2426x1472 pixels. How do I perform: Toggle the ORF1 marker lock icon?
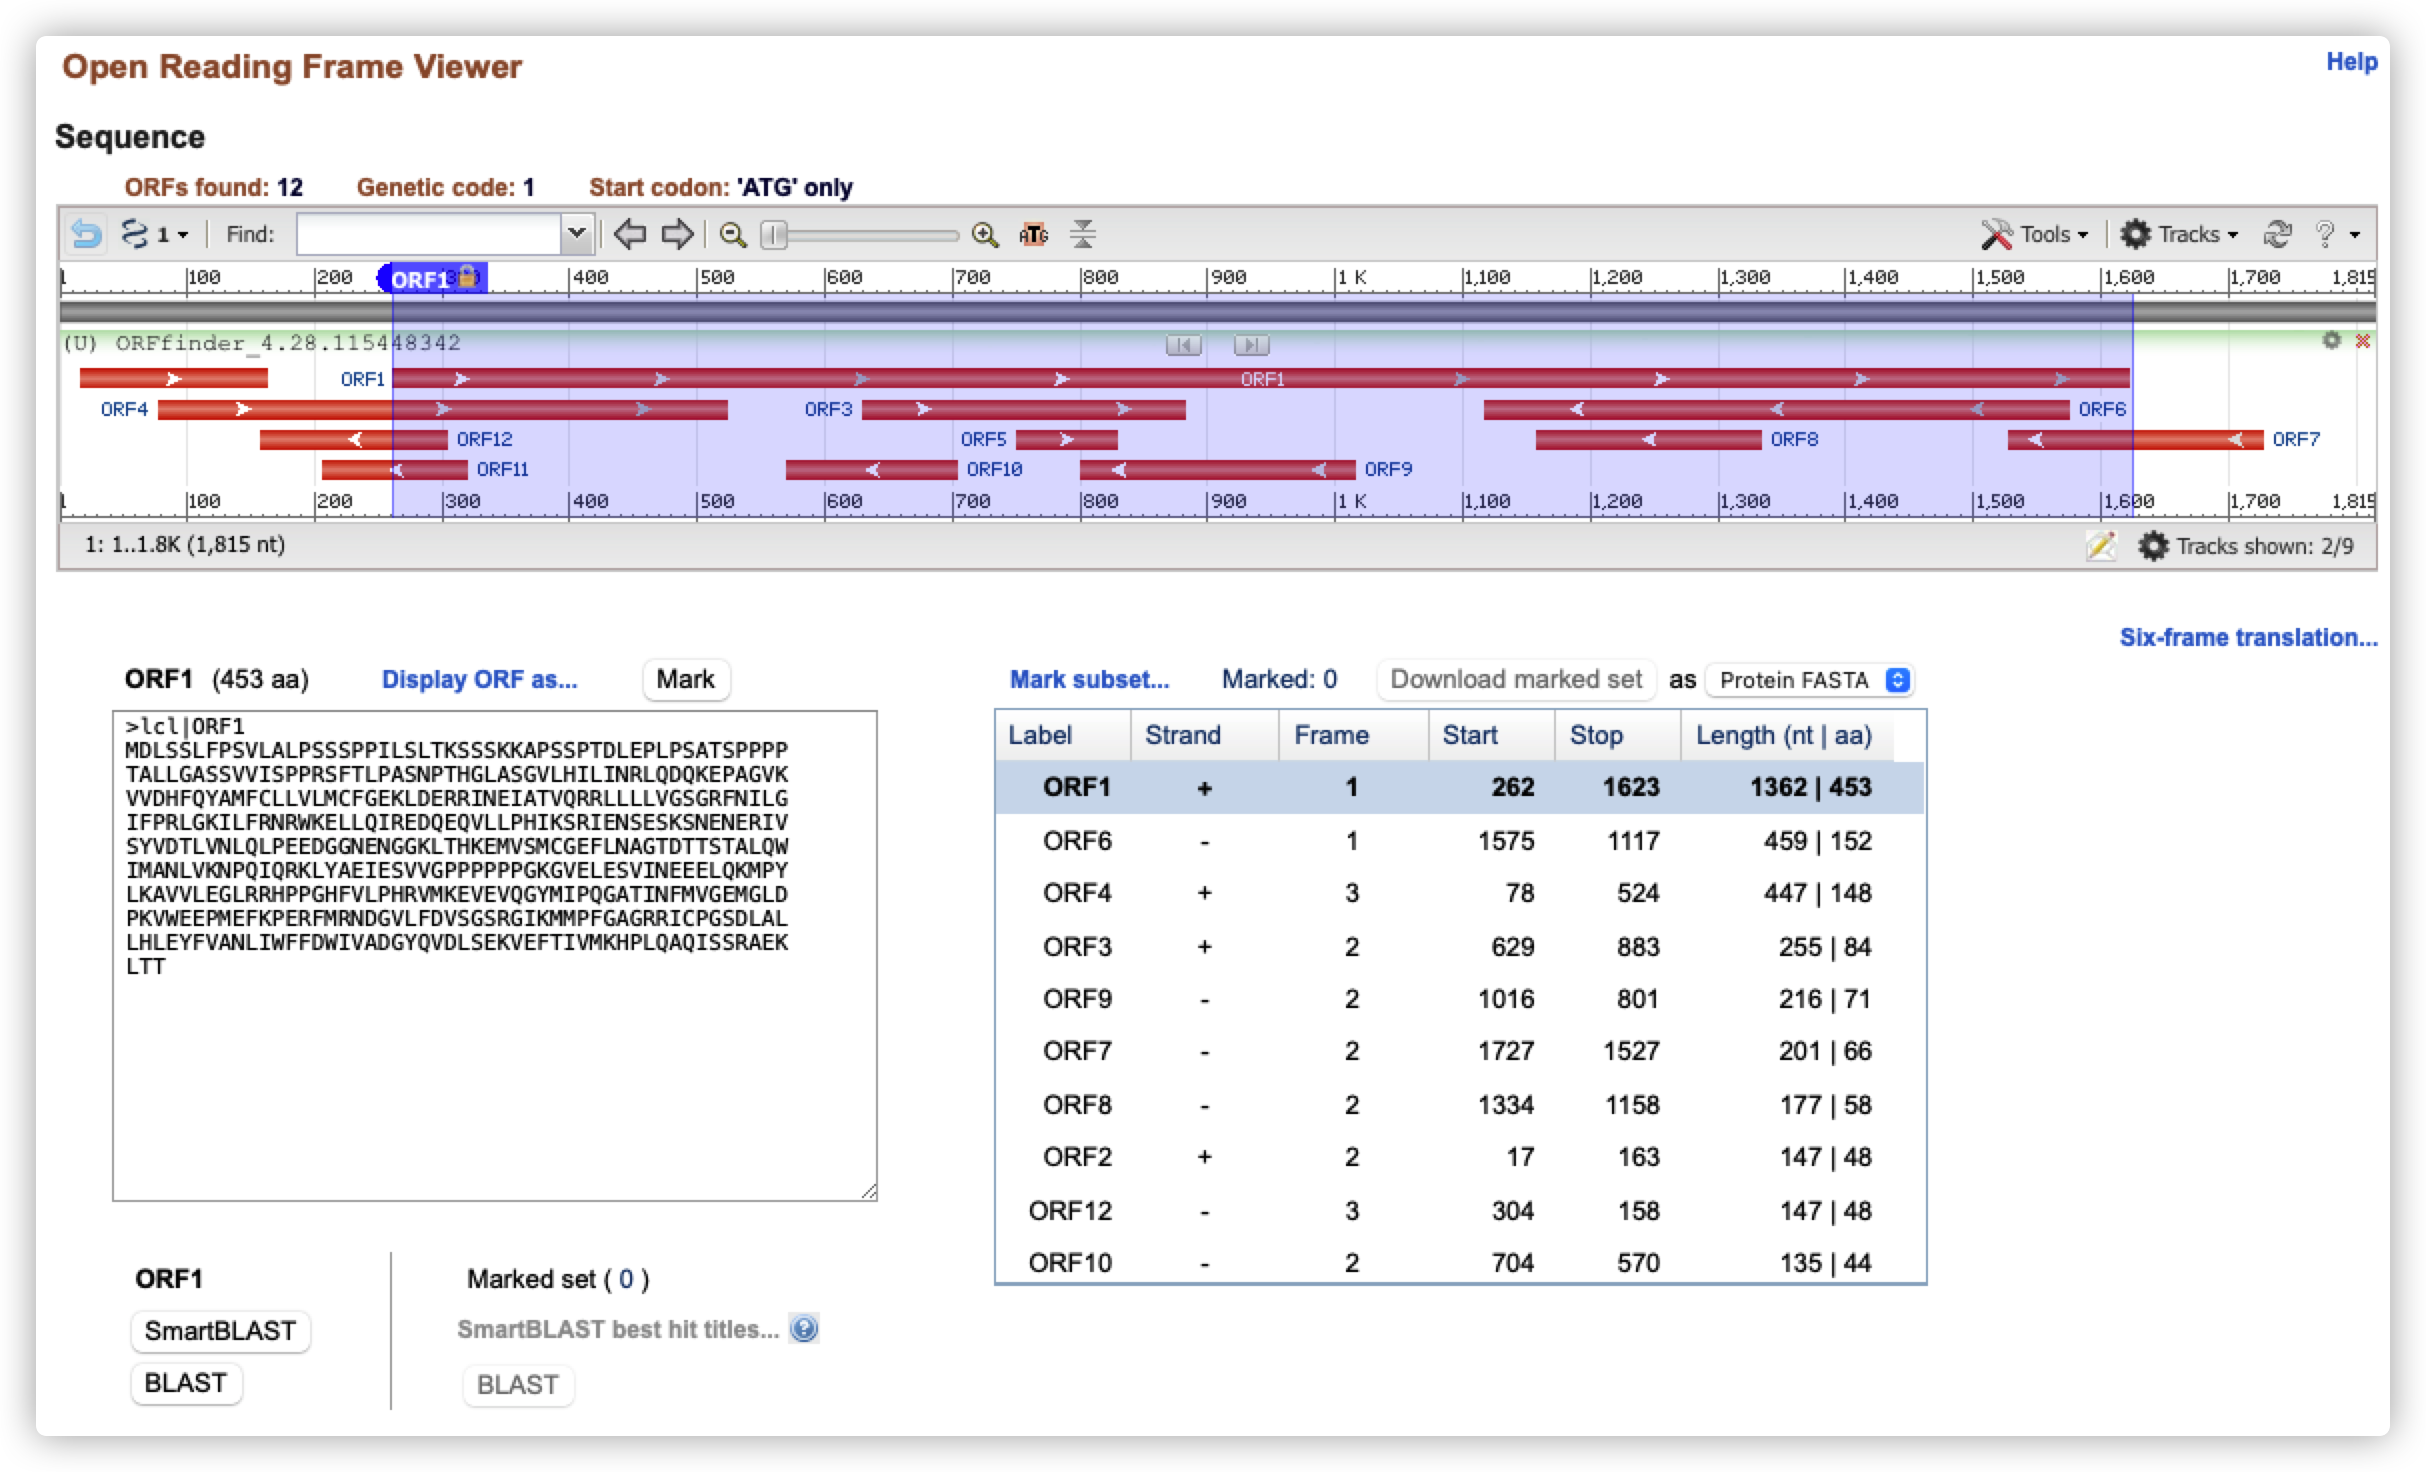tap(467, 277)
